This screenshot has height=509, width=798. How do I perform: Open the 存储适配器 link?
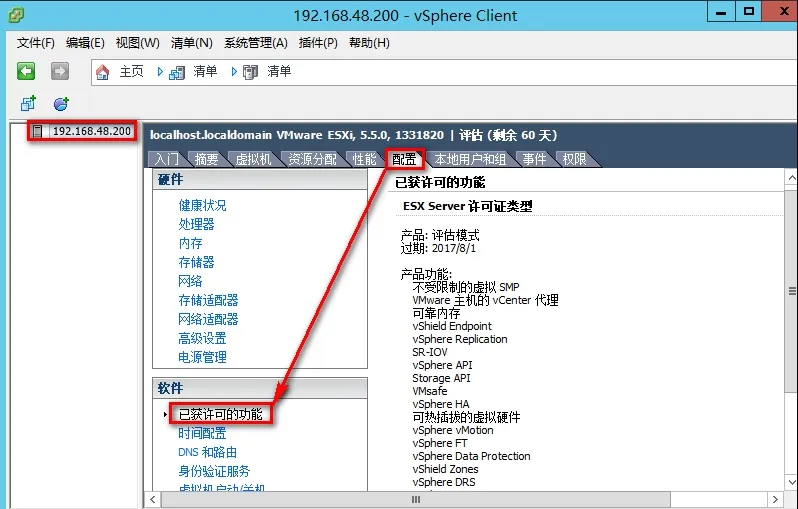point(208,300)
